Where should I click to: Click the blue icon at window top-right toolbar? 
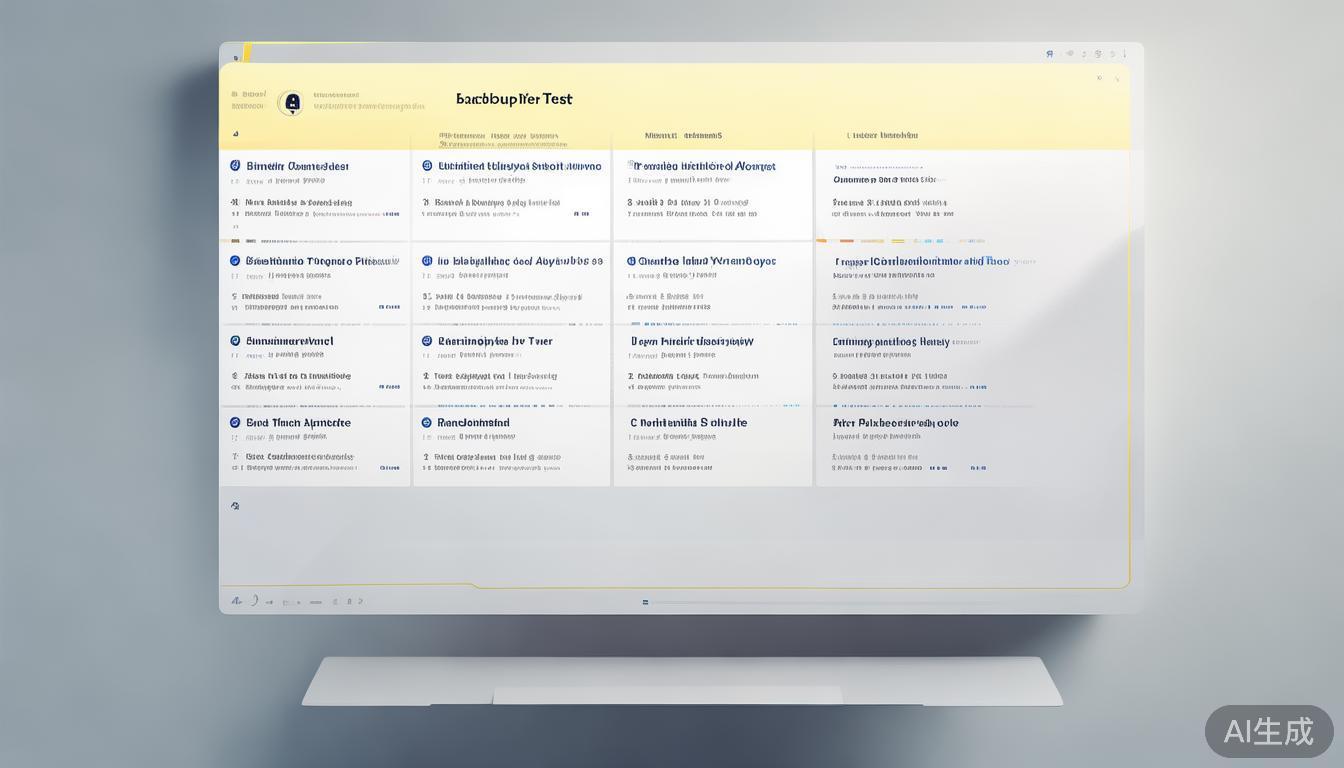click(x=1049, y=54)
